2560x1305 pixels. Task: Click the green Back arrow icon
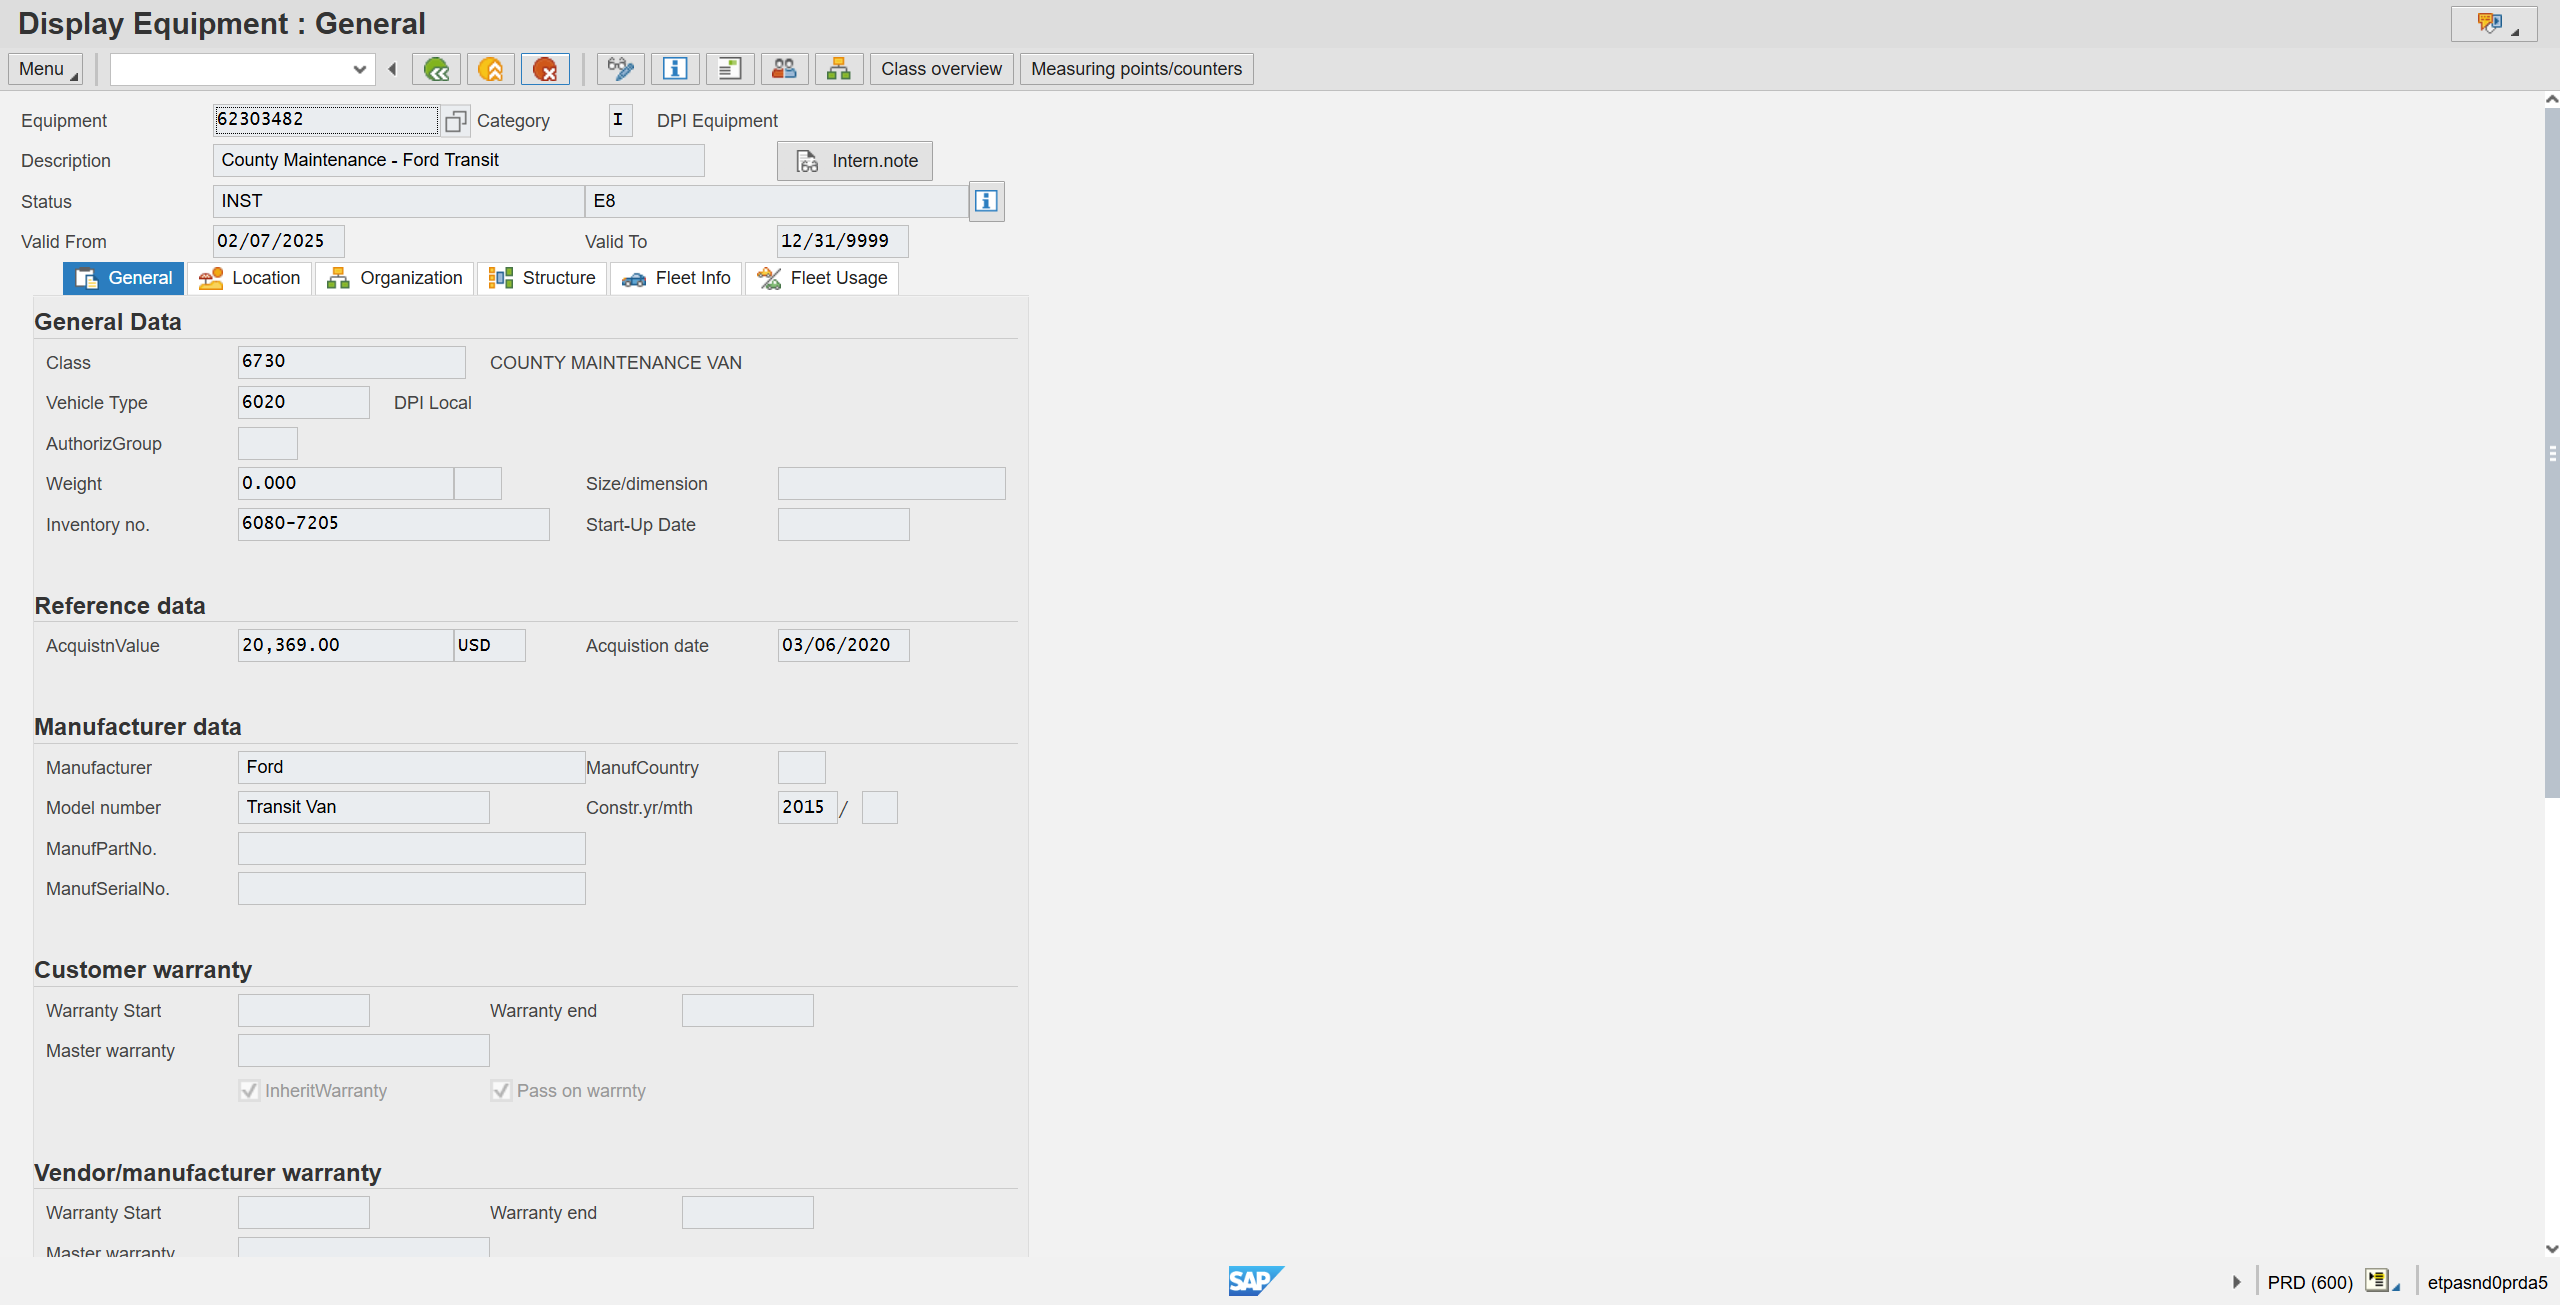click(x=436, y=69)
